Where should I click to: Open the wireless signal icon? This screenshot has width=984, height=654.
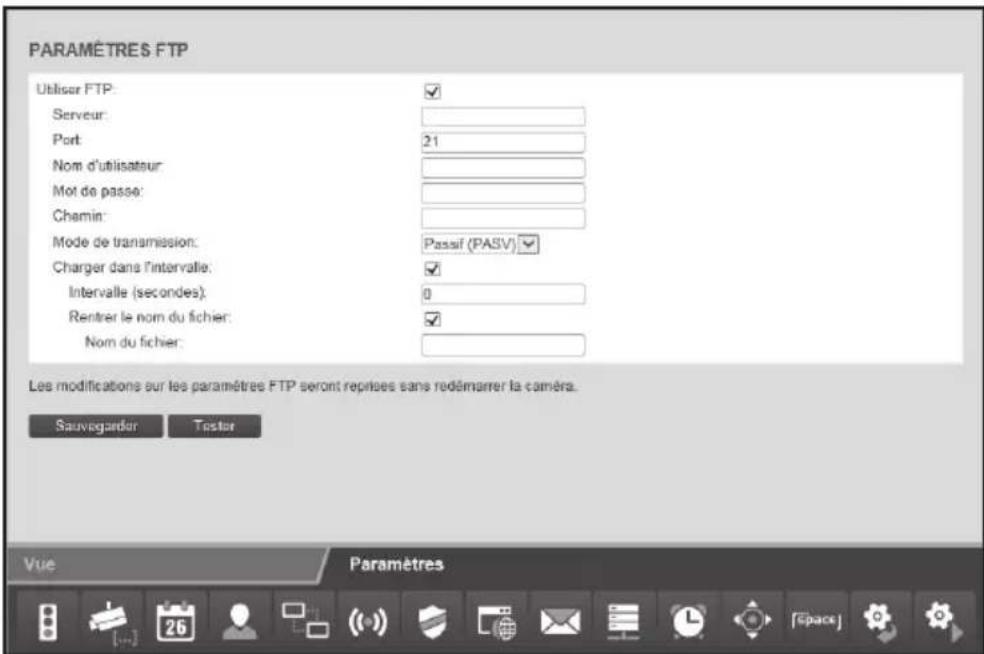tap(368, 621)
